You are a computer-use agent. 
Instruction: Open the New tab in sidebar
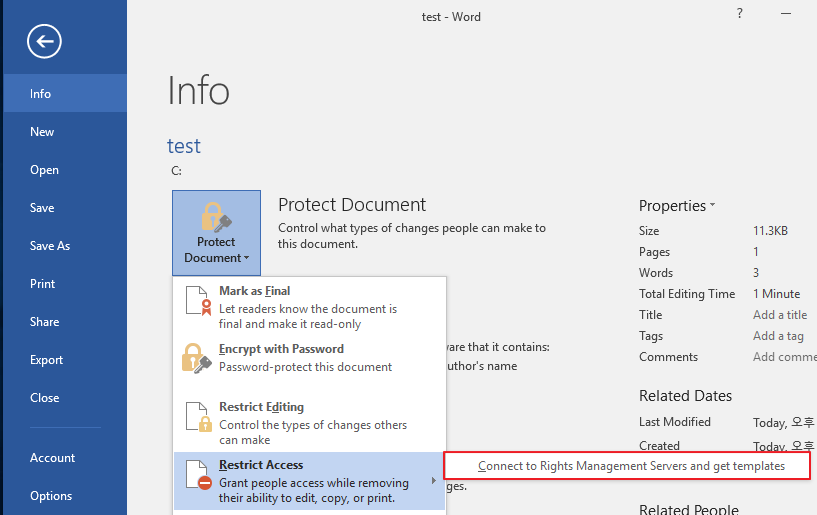pos(65,131)
